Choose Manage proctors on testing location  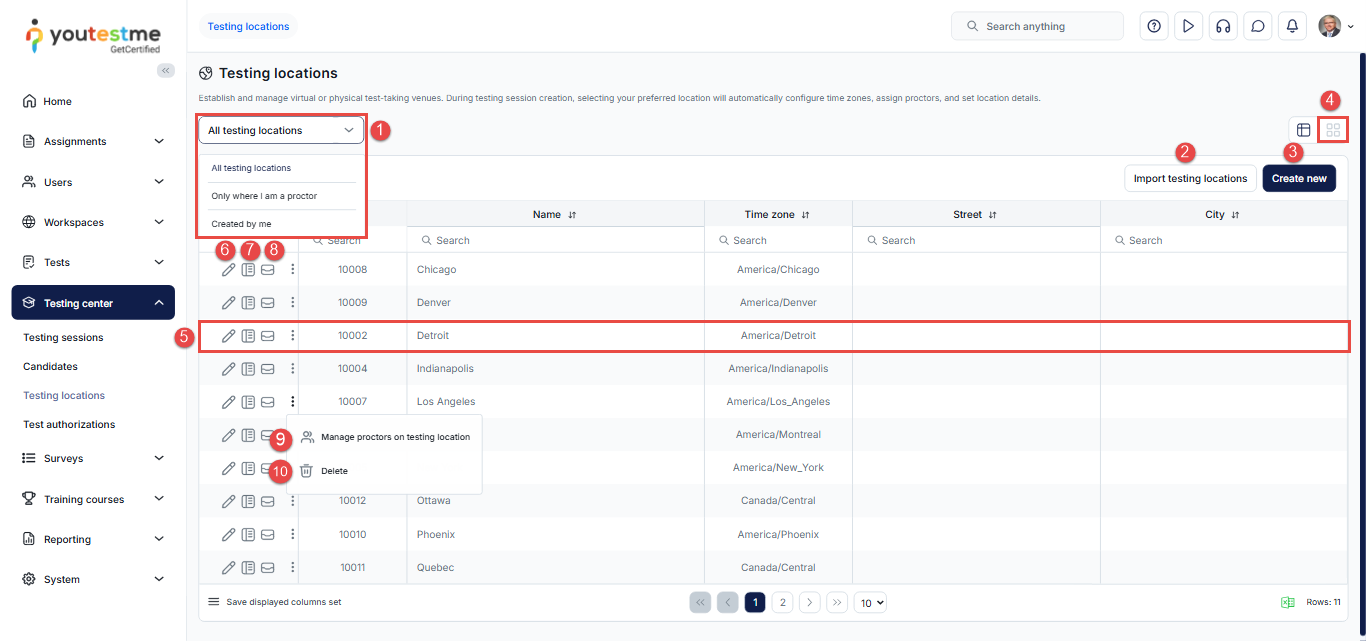point(385,437)
